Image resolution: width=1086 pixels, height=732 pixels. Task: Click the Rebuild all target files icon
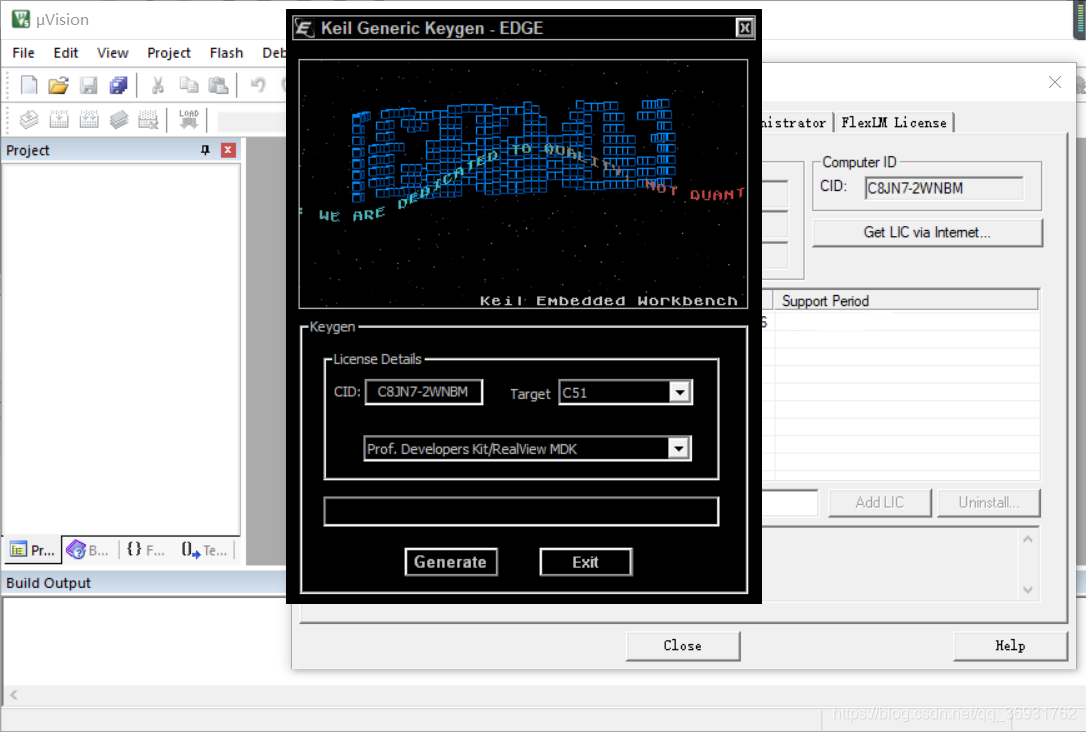pyautogui.click(x=89, y=119)
